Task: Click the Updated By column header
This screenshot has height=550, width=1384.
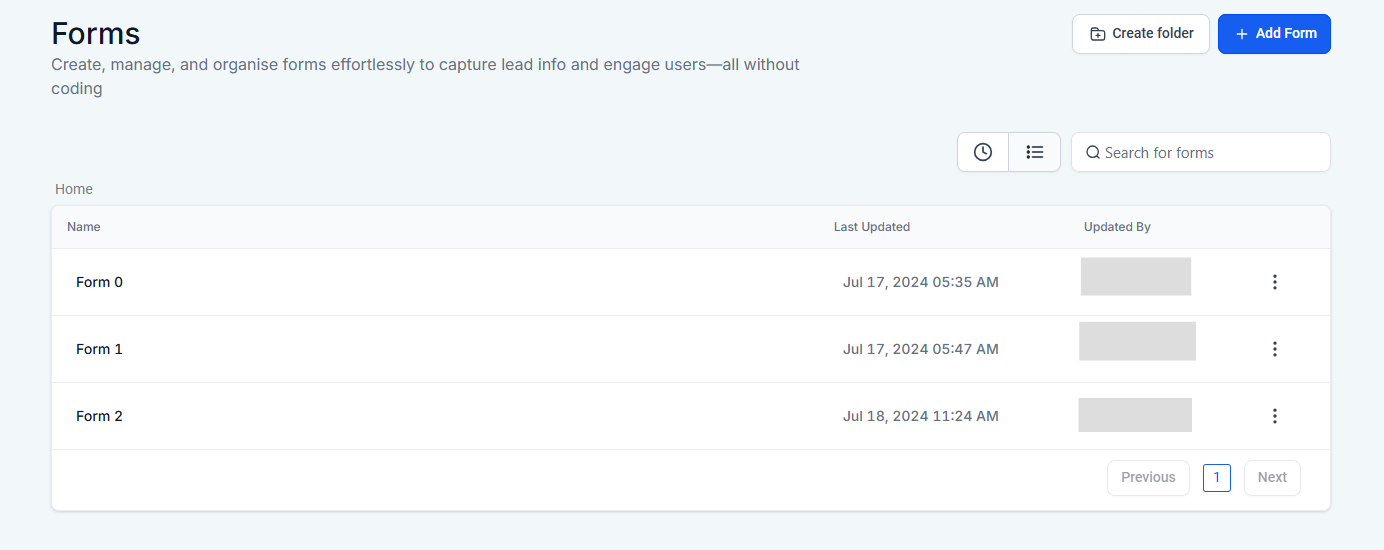Action: 1117,227
